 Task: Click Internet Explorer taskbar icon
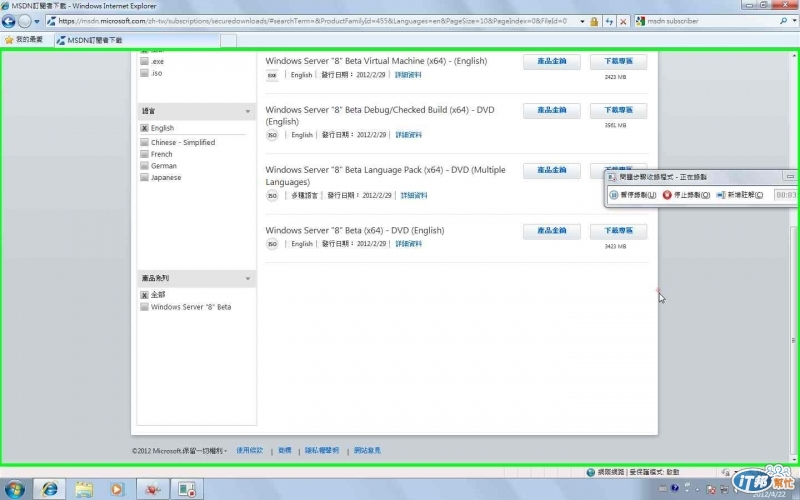(49, 489)
